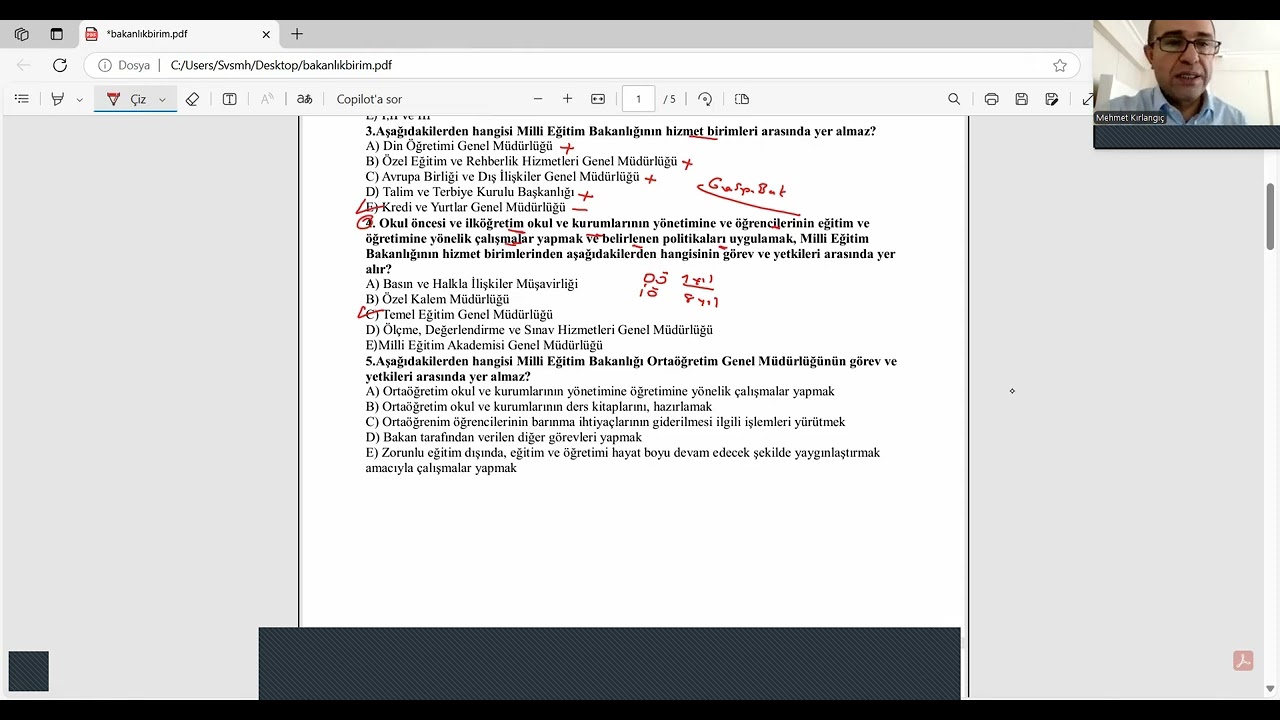
Task: Expand the Çiz pen options dropdown
Action: pos(162,99)
